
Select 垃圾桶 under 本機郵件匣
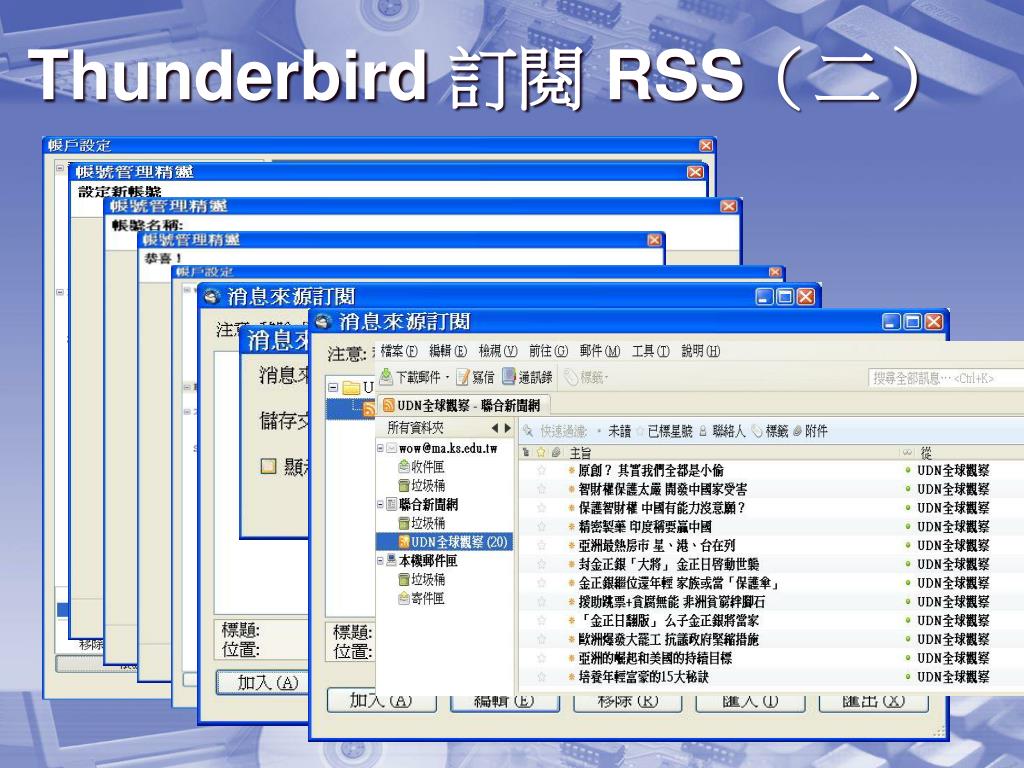coord(421,579)
